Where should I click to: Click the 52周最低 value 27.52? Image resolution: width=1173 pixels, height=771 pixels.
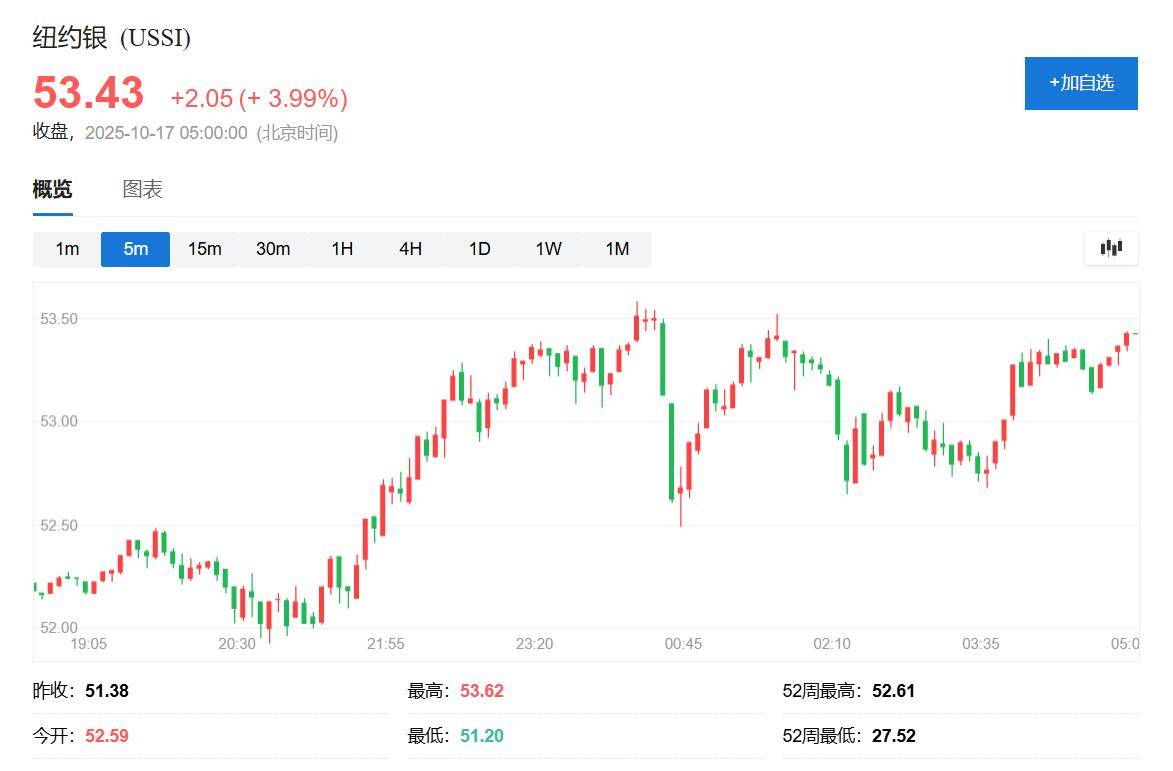point(893,736)
